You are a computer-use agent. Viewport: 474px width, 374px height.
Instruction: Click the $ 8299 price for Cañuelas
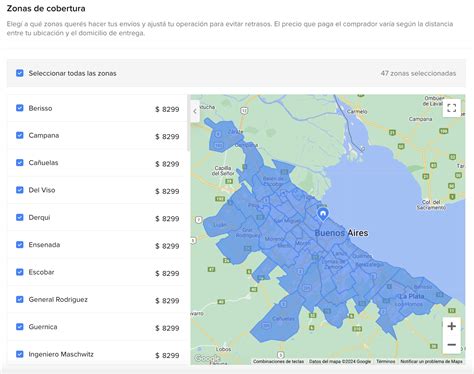coord(167,164)
